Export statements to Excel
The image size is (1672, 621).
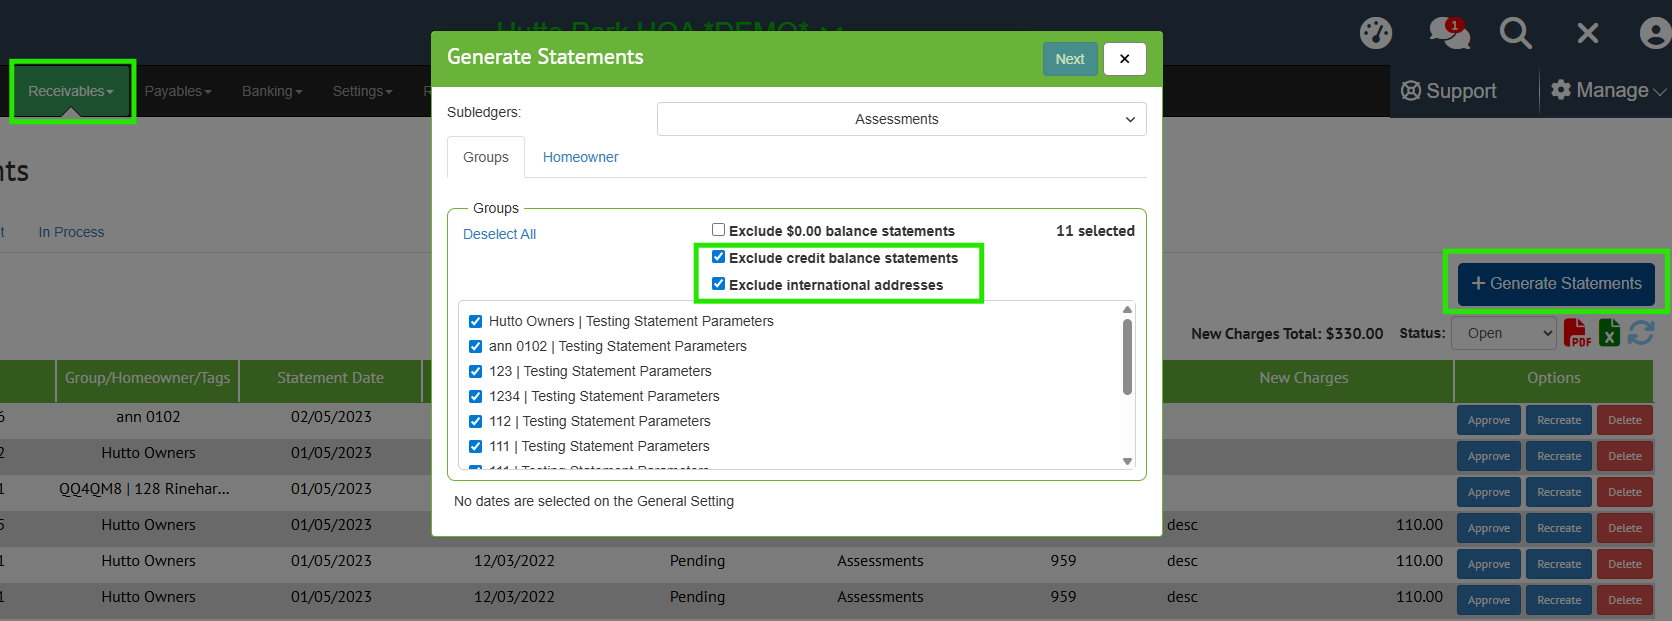click(1609, 333)
